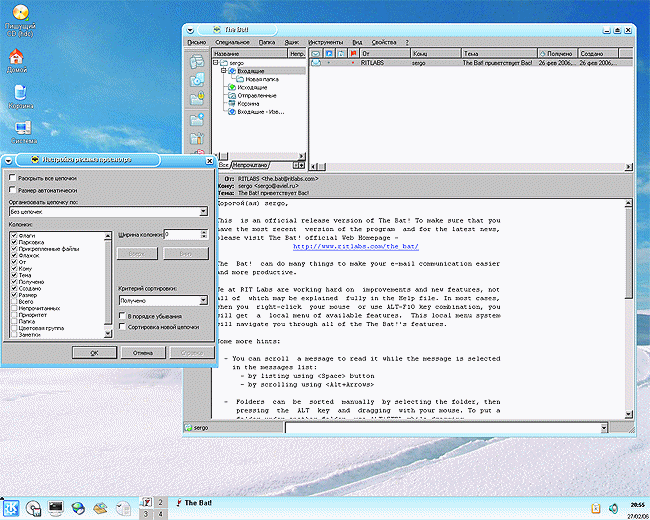Select the RITLABS message row
The height and width of the screenshot is (520, 650).
coord(471,63)
